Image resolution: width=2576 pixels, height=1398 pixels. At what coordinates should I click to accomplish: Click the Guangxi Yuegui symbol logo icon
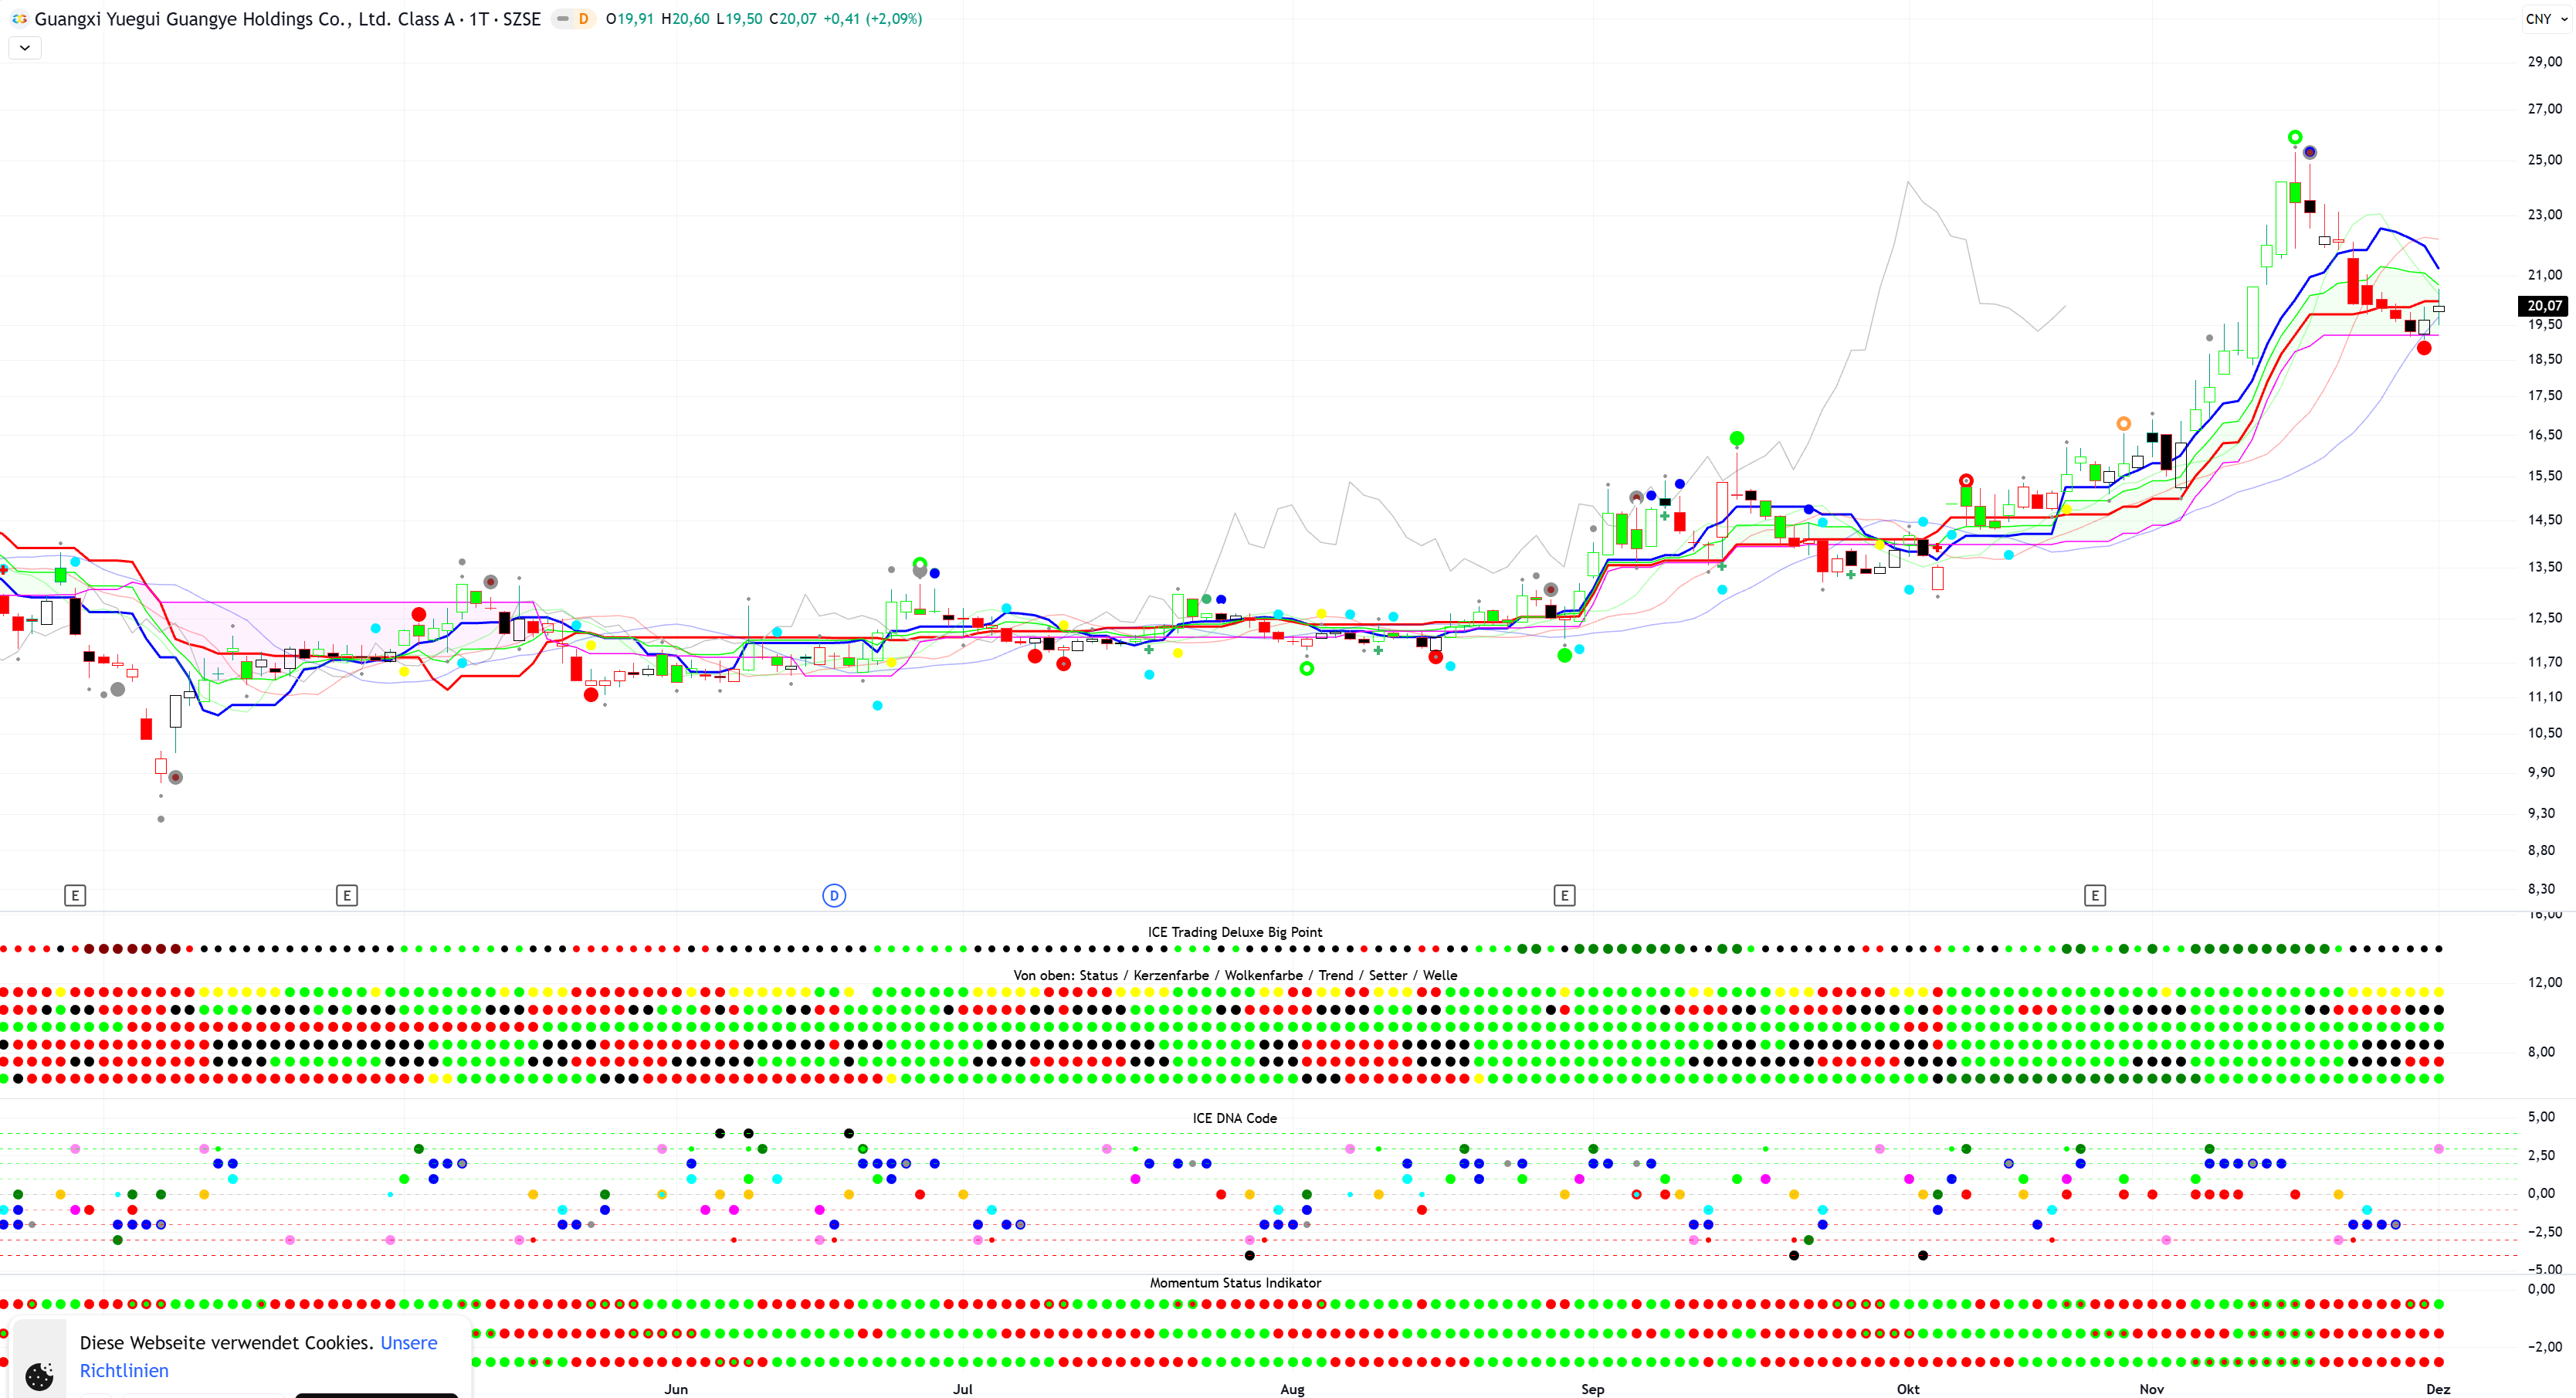(19, 19)
